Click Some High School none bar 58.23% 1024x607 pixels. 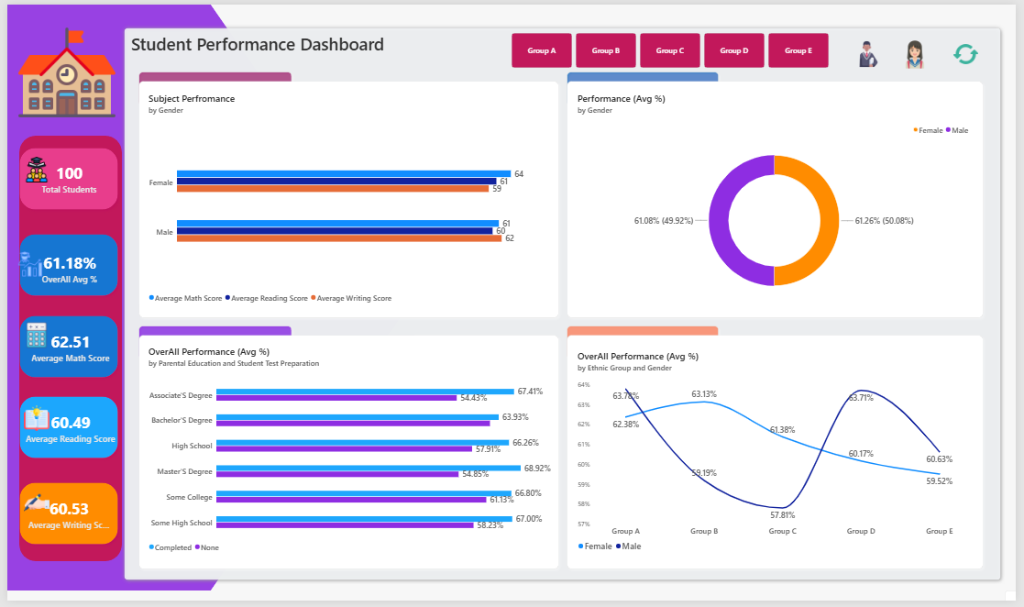click(x=345, y=525)
